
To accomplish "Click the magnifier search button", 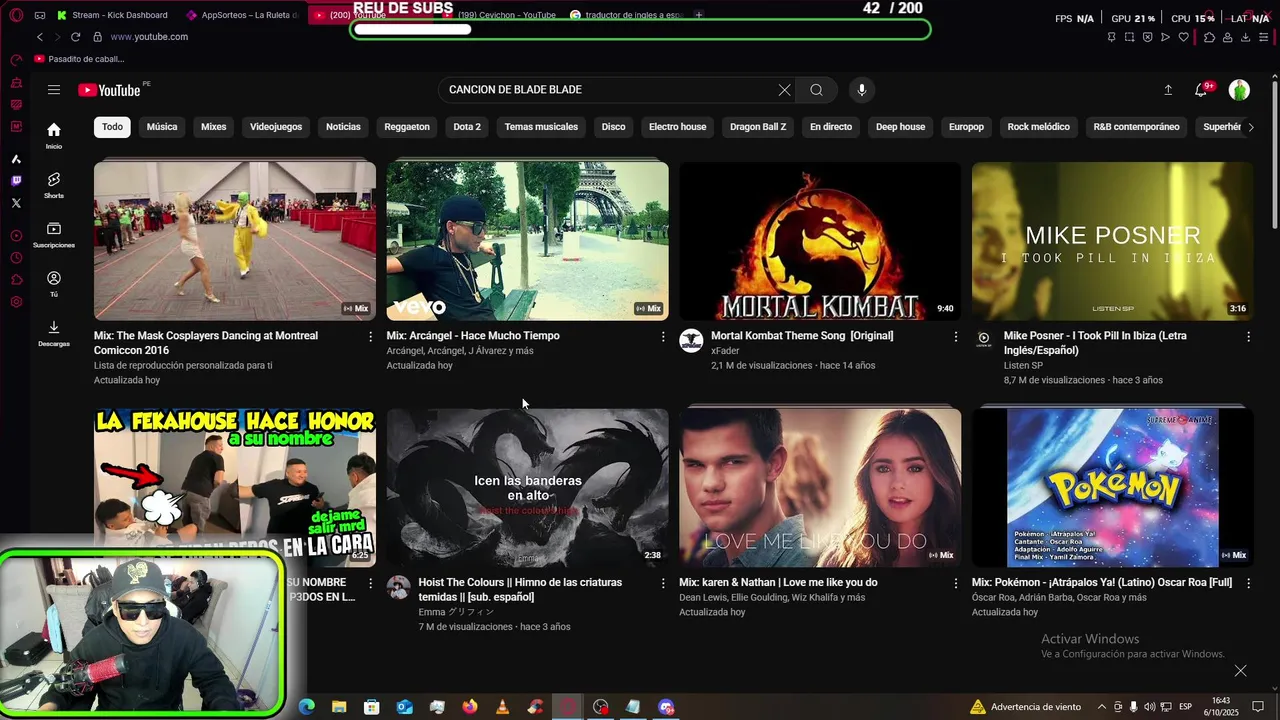I will coord(817,90).
